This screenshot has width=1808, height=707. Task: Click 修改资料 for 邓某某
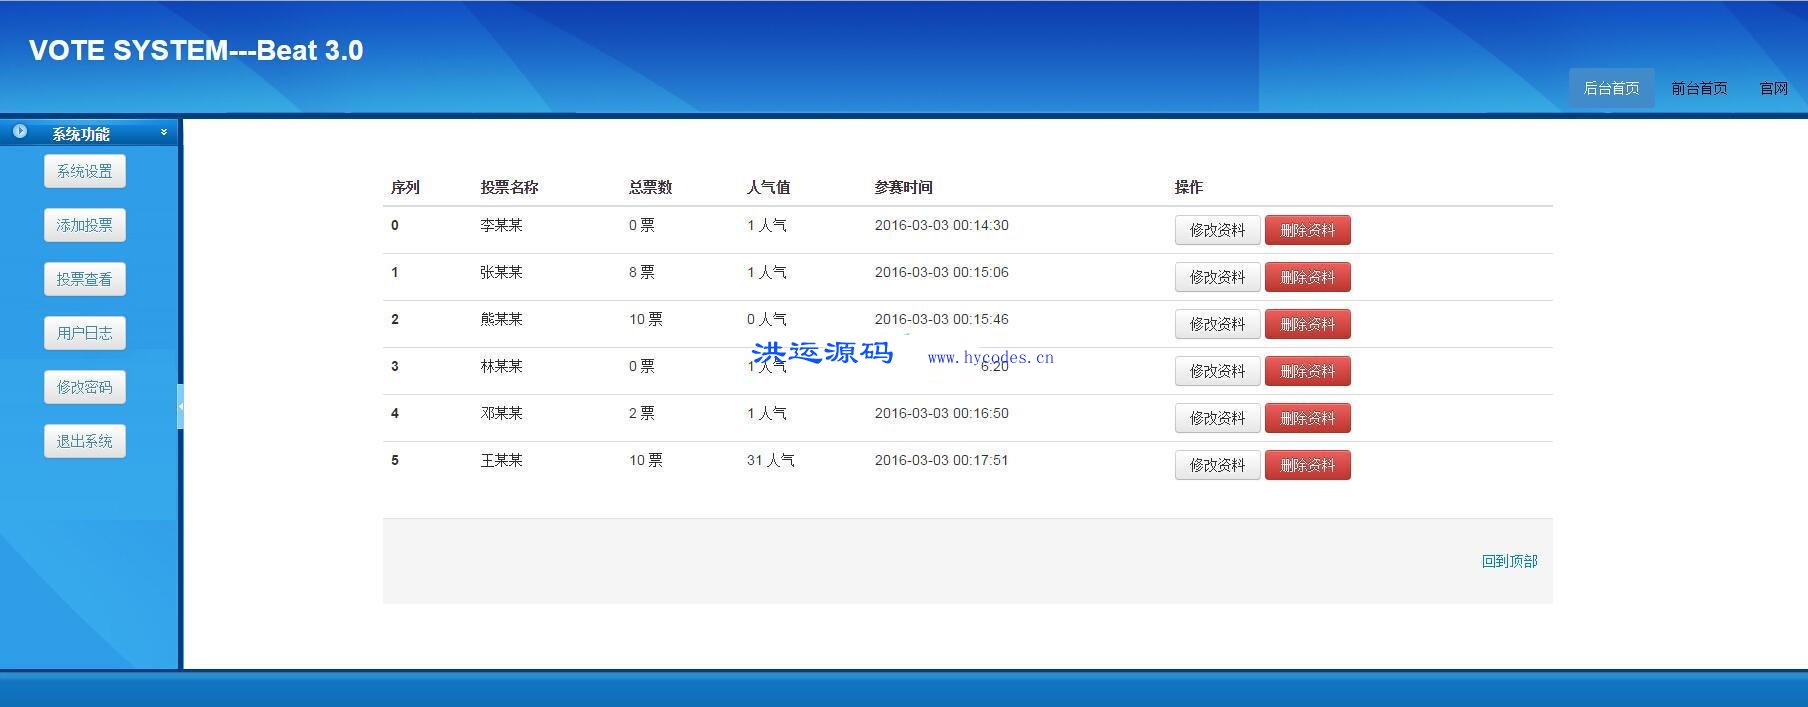pyautogui.click(x=1217, y=418)
